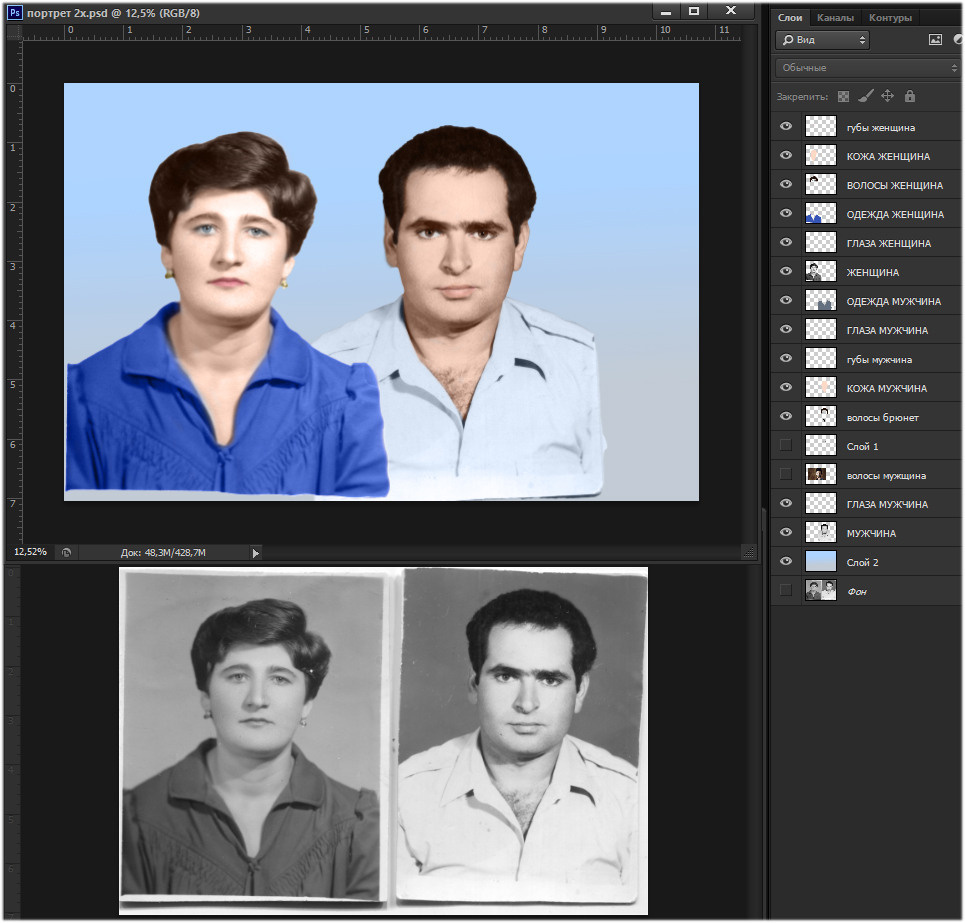Switch to the Контуры tab
Viewport: 965px width, 923px height.
coord(889,18)
